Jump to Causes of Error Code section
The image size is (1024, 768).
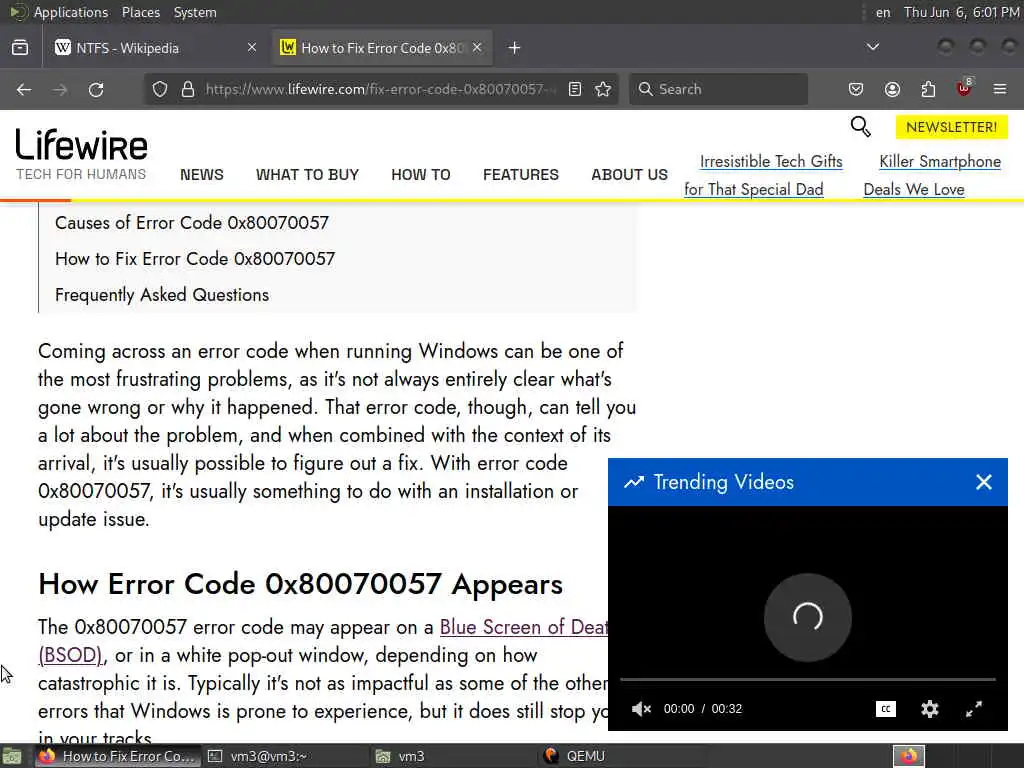point(192,223)
